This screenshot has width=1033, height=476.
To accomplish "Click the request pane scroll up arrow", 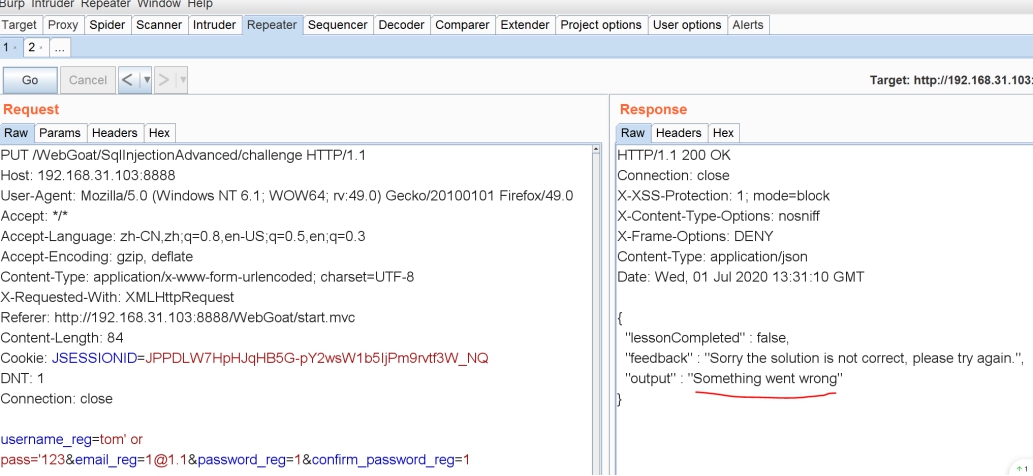I will 596,149.
